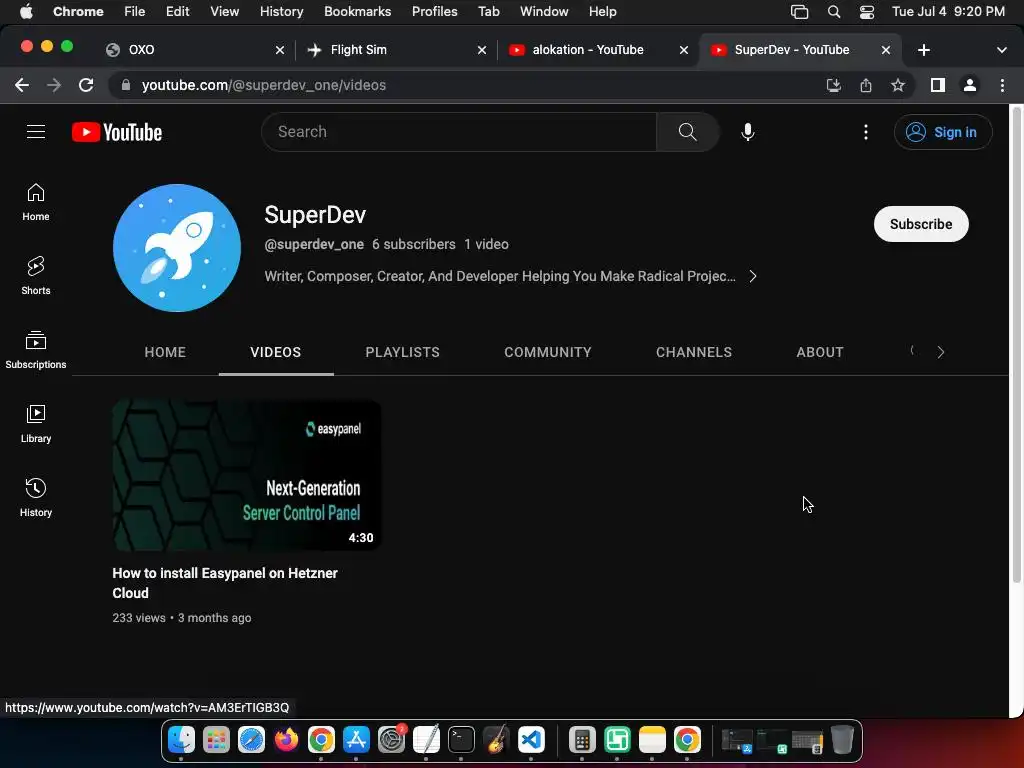Select channel VIDEOS tab
Viewport: 1024px width, 768px height.
tap(276, 352)
